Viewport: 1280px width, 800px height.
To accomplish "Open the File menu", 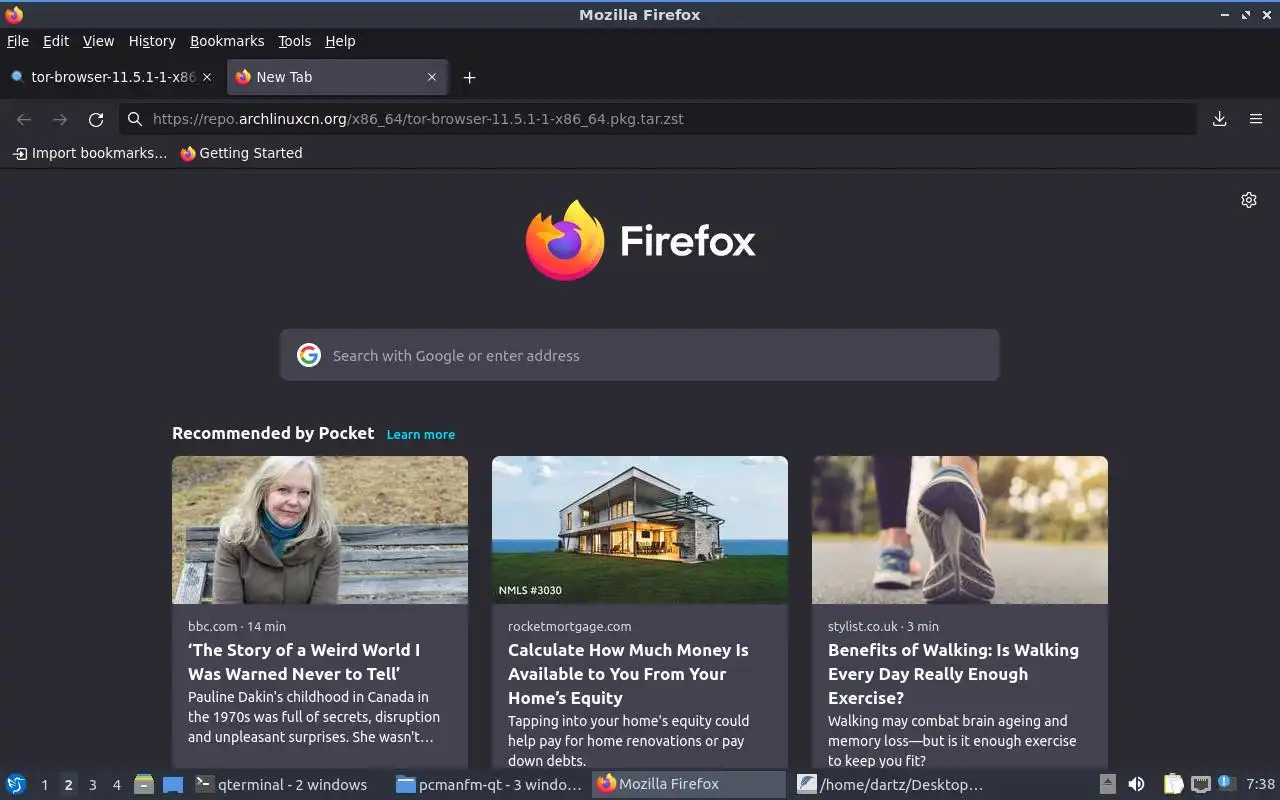I will coord(18,41).
